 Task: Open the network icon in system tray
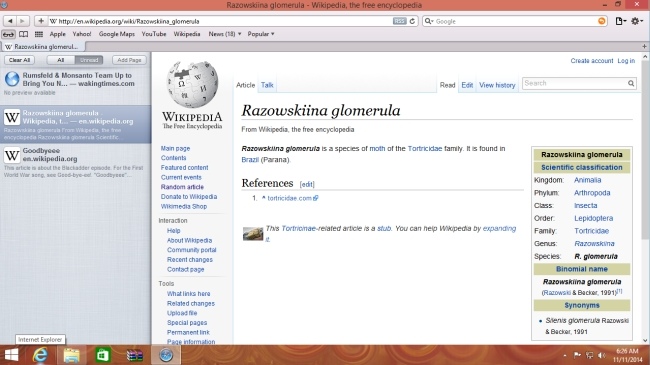tap(589, 355)
